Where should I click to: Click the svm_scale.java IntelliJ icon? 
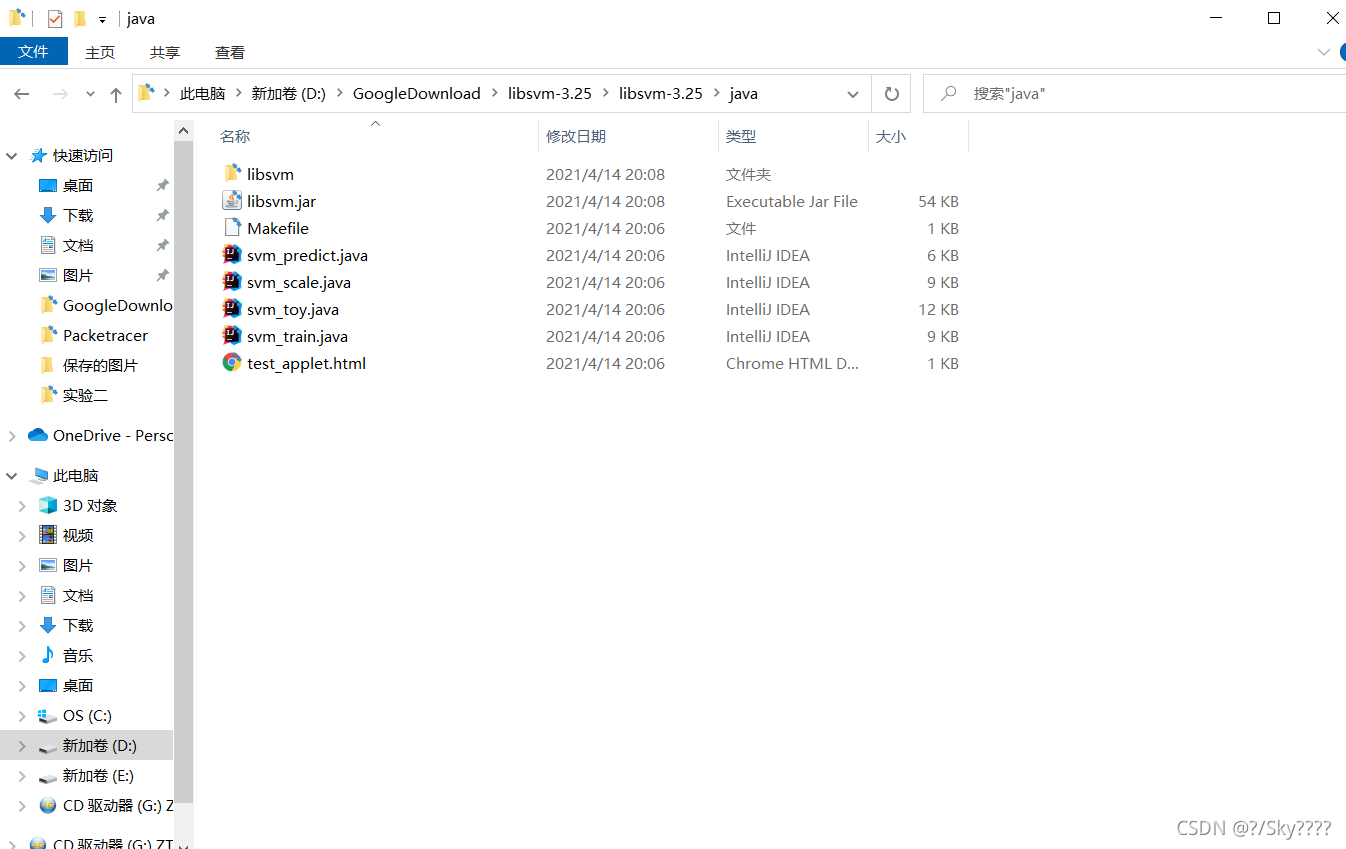pyautogui.click(x=232, y=282)
